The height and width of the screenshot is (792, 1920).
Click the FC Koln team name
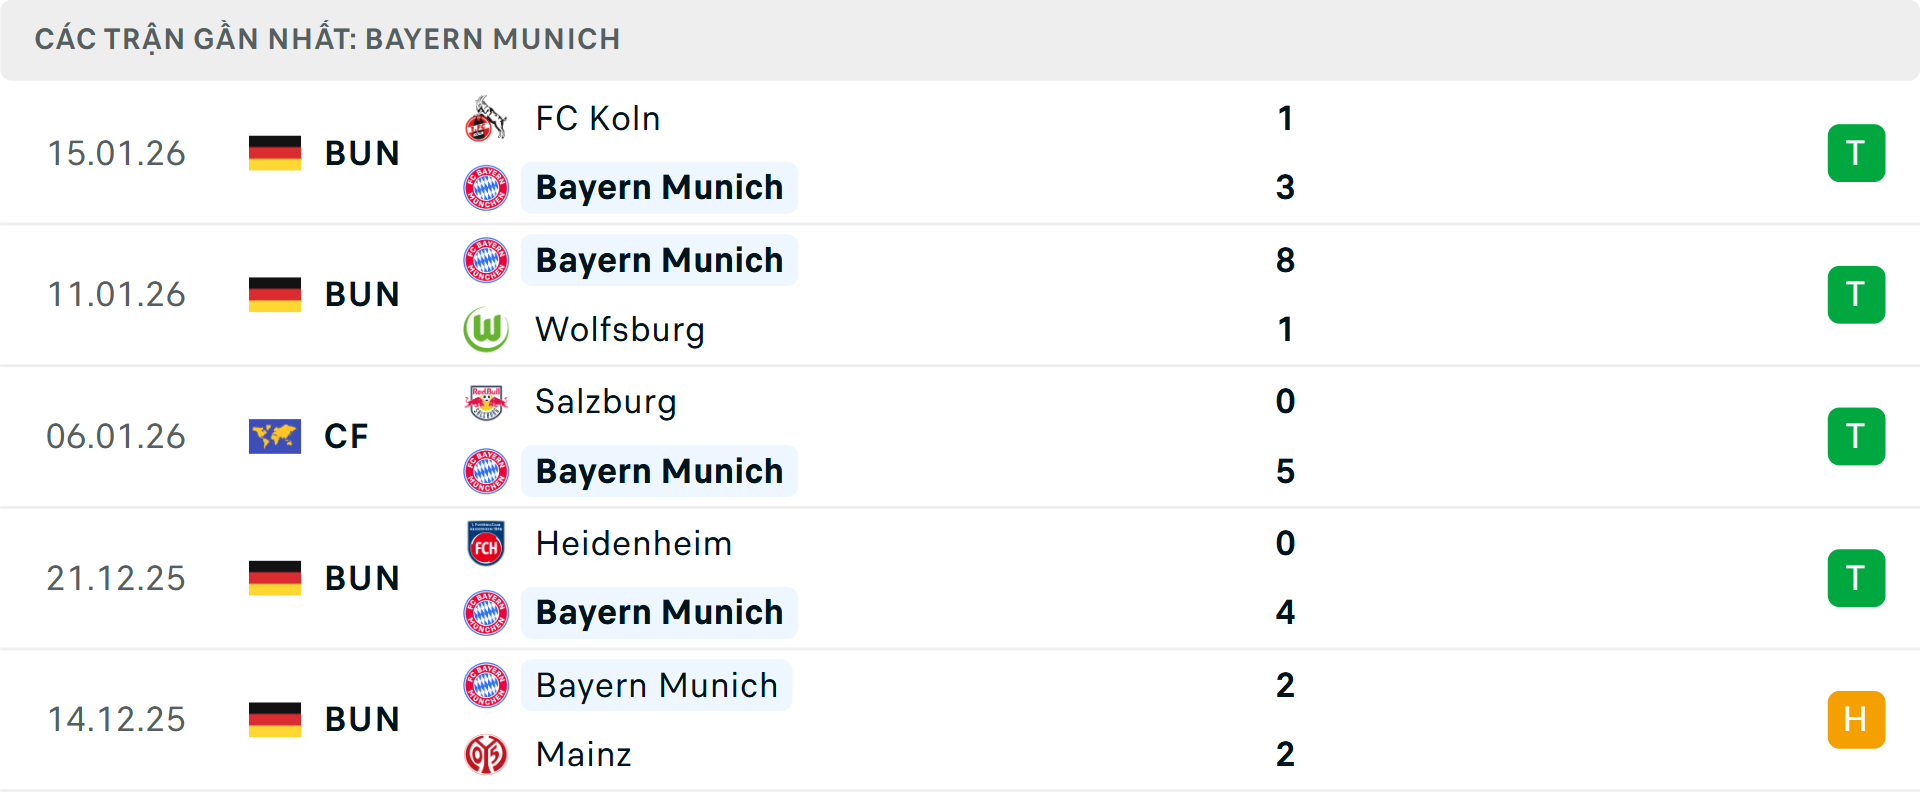point(597,117)
